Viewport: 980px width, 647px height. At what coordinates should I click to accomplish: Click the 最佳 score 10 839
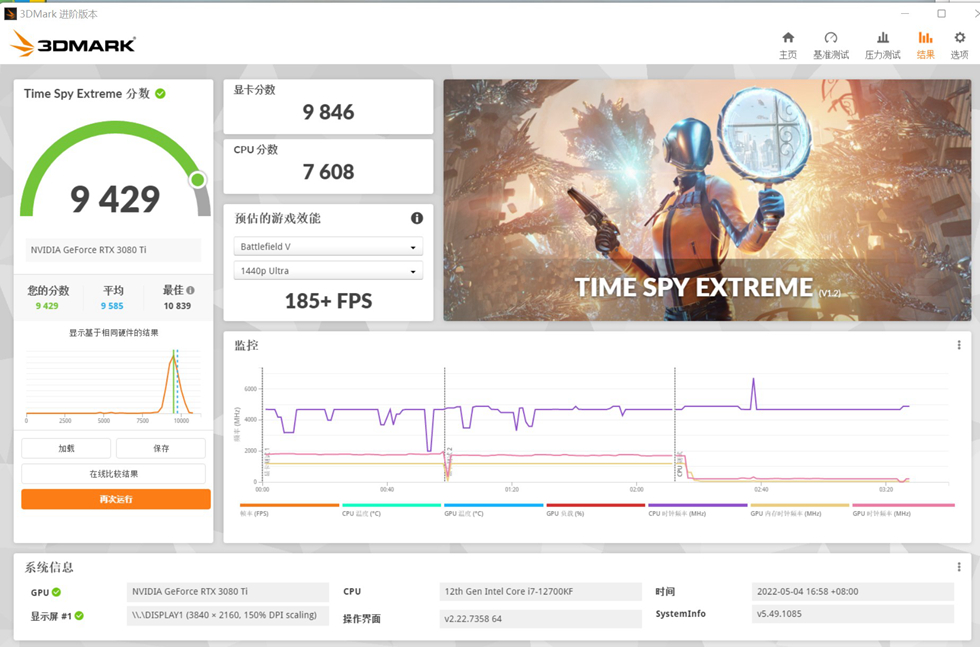pyautogui.click(x=177, y=306)
